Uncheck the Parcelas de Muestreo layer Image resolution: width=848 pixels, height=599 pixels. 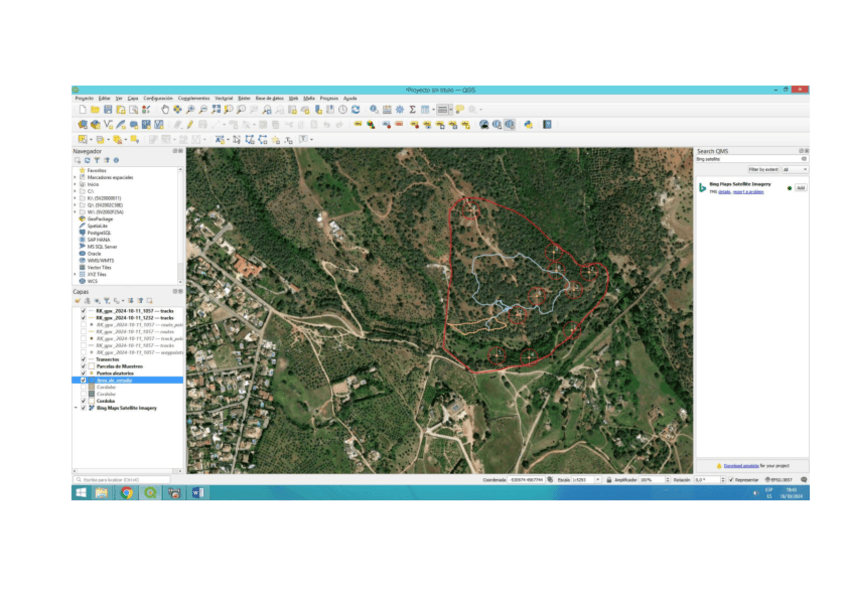pyautogui.click(x=84, y=366)
